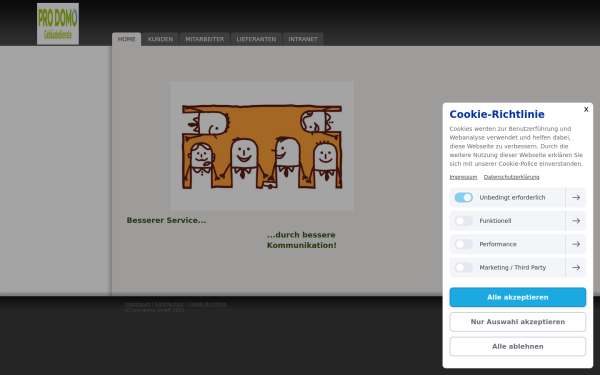This screenshot has width=600, height=375.
Task: Open the footer Cookie-Richtlinie link
Action: click(x=207, y=304)
